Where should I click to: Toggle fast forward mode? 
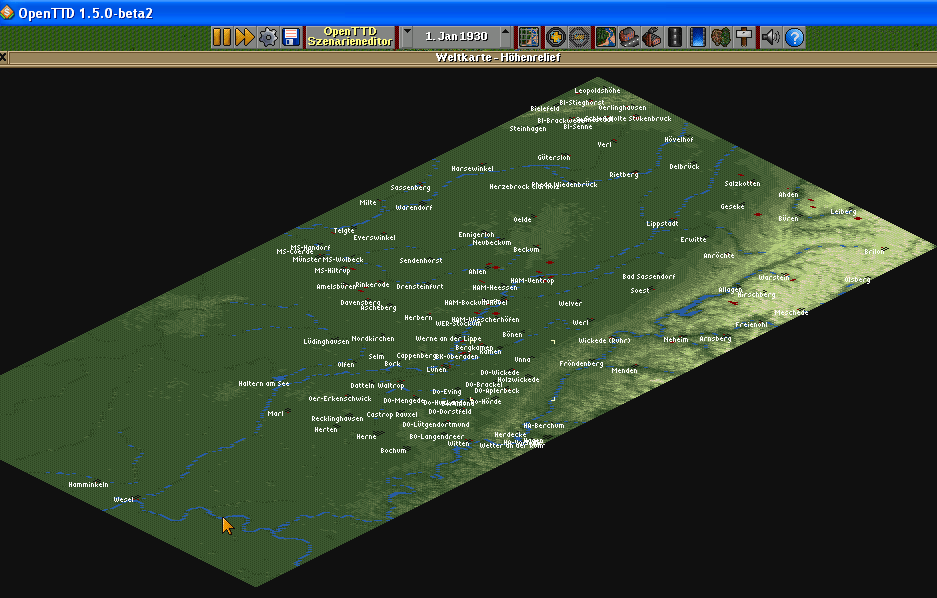point(244,37)
